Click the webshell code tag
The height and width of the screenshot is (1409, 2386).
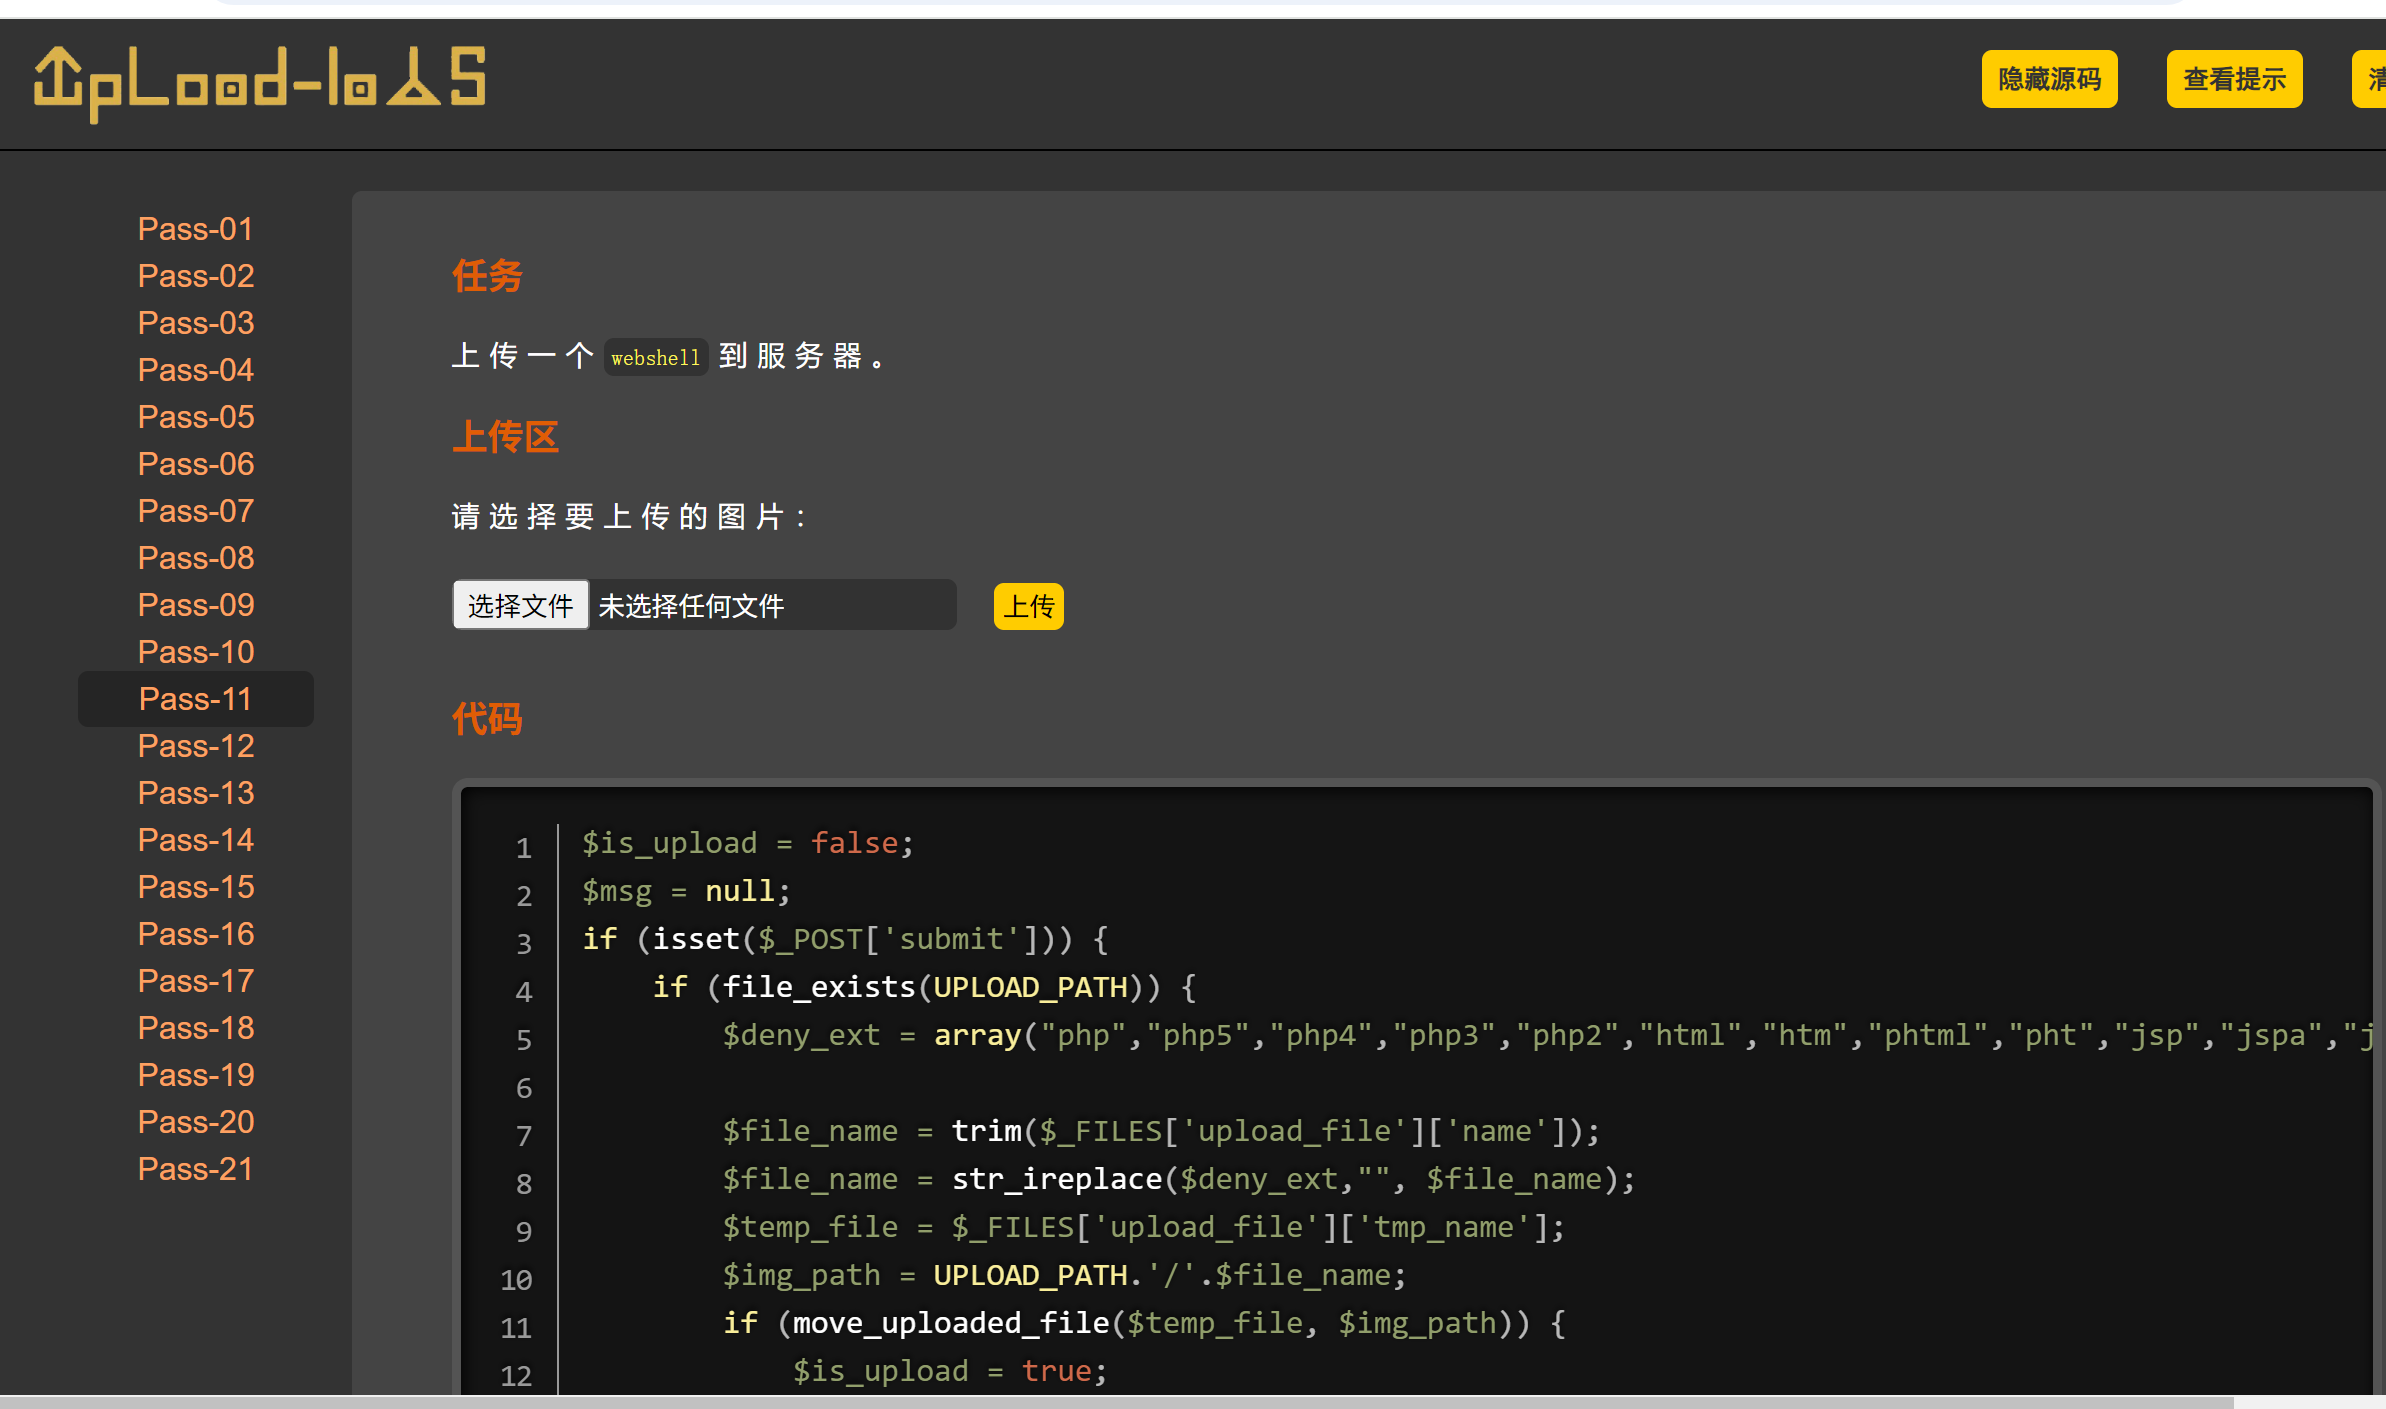655,358
